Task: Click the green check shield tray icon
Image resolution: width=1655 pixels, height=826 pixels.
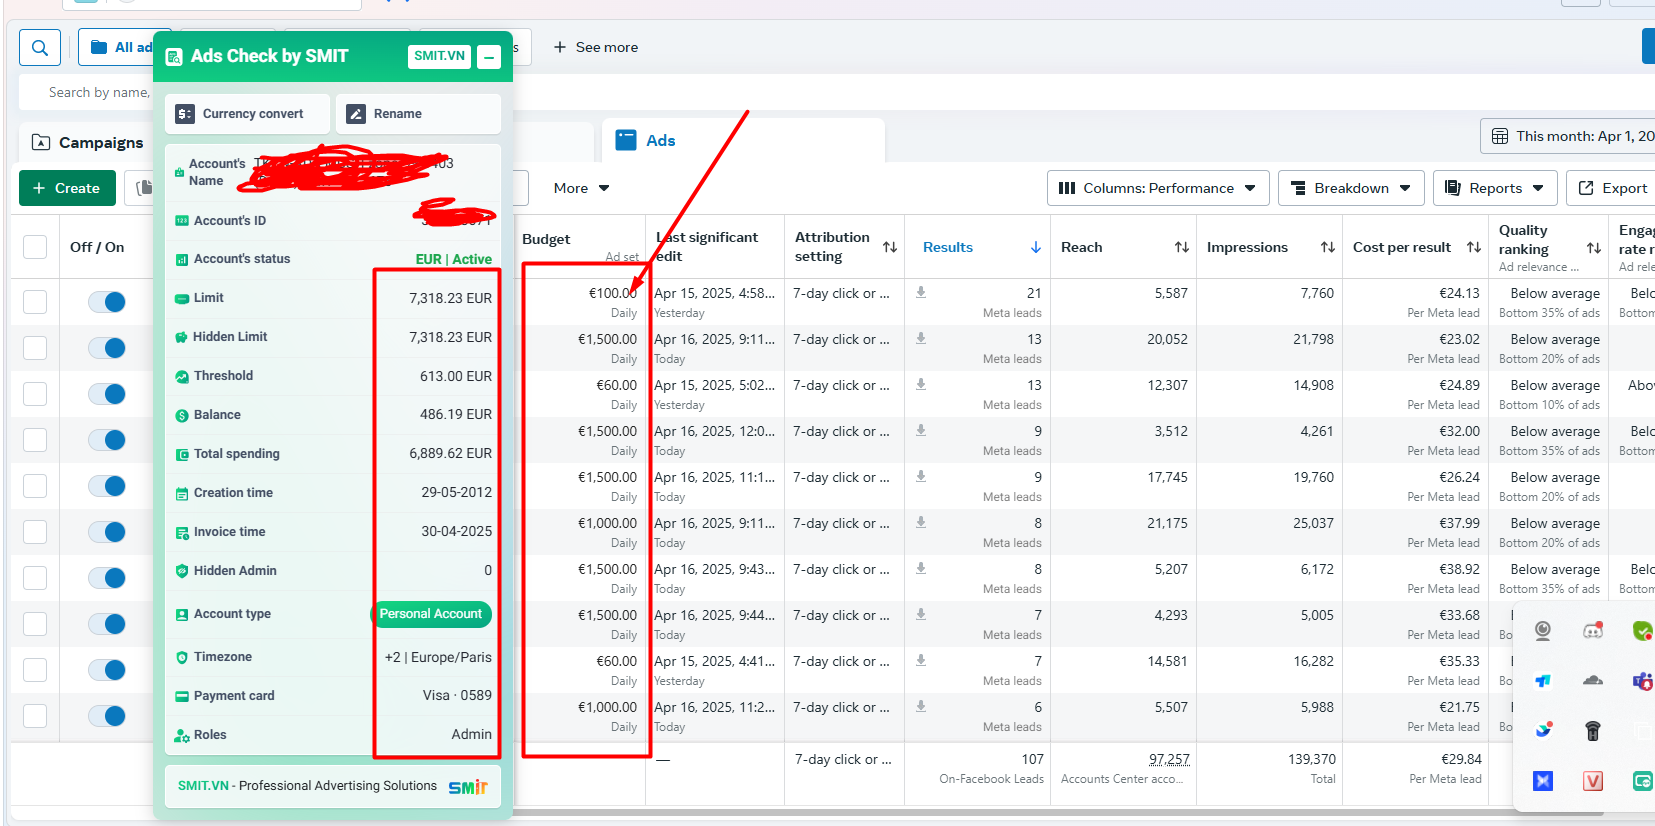Action: [1642, 630]
